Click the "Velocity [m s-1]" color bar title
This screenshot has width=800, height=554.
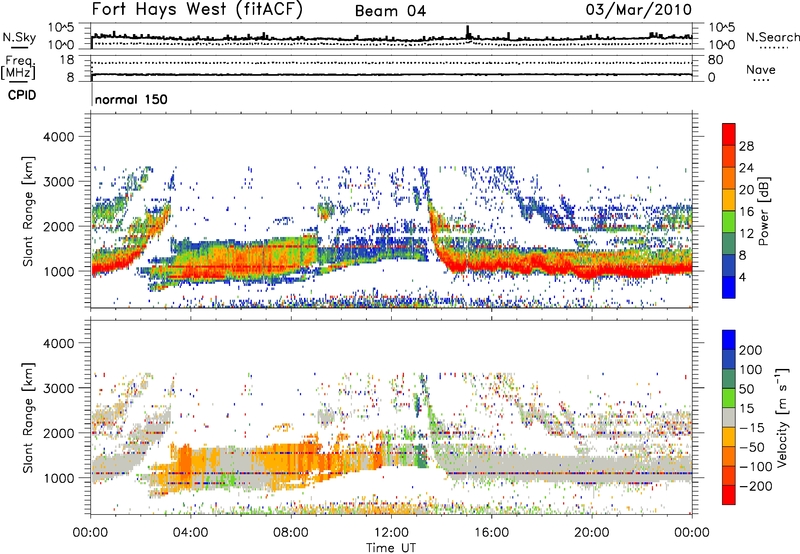click(x=782, y=417)
